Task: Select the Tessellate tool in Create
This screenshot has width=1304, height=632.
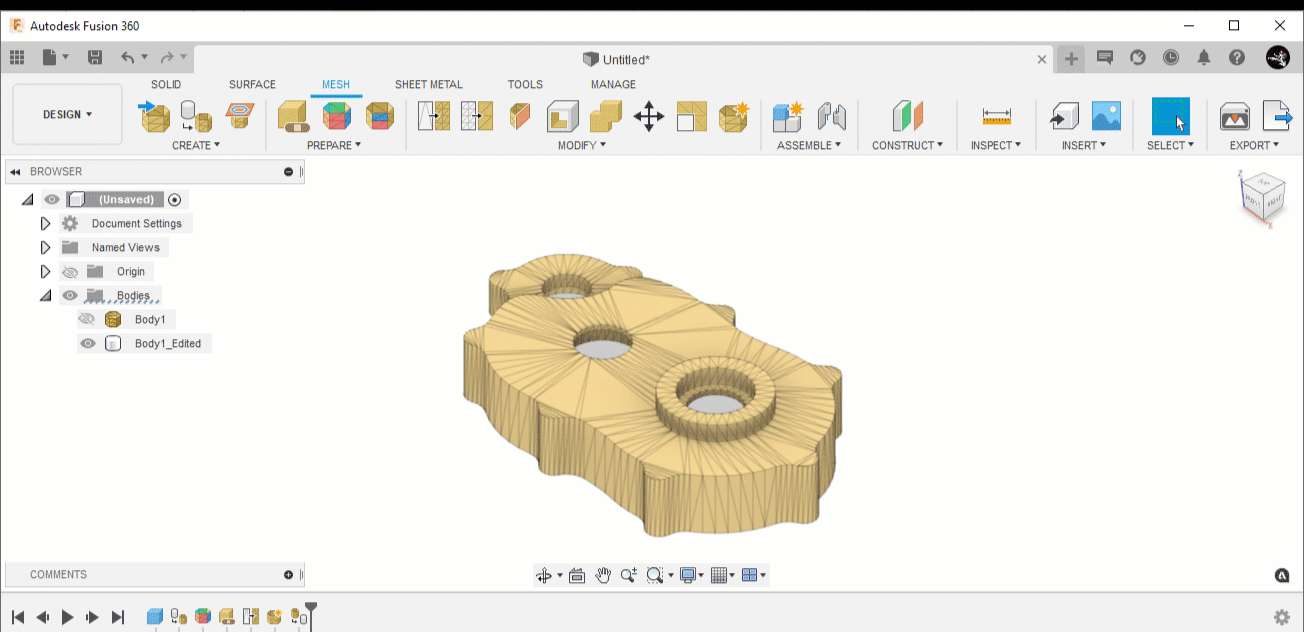Action: tap(196, 116)
